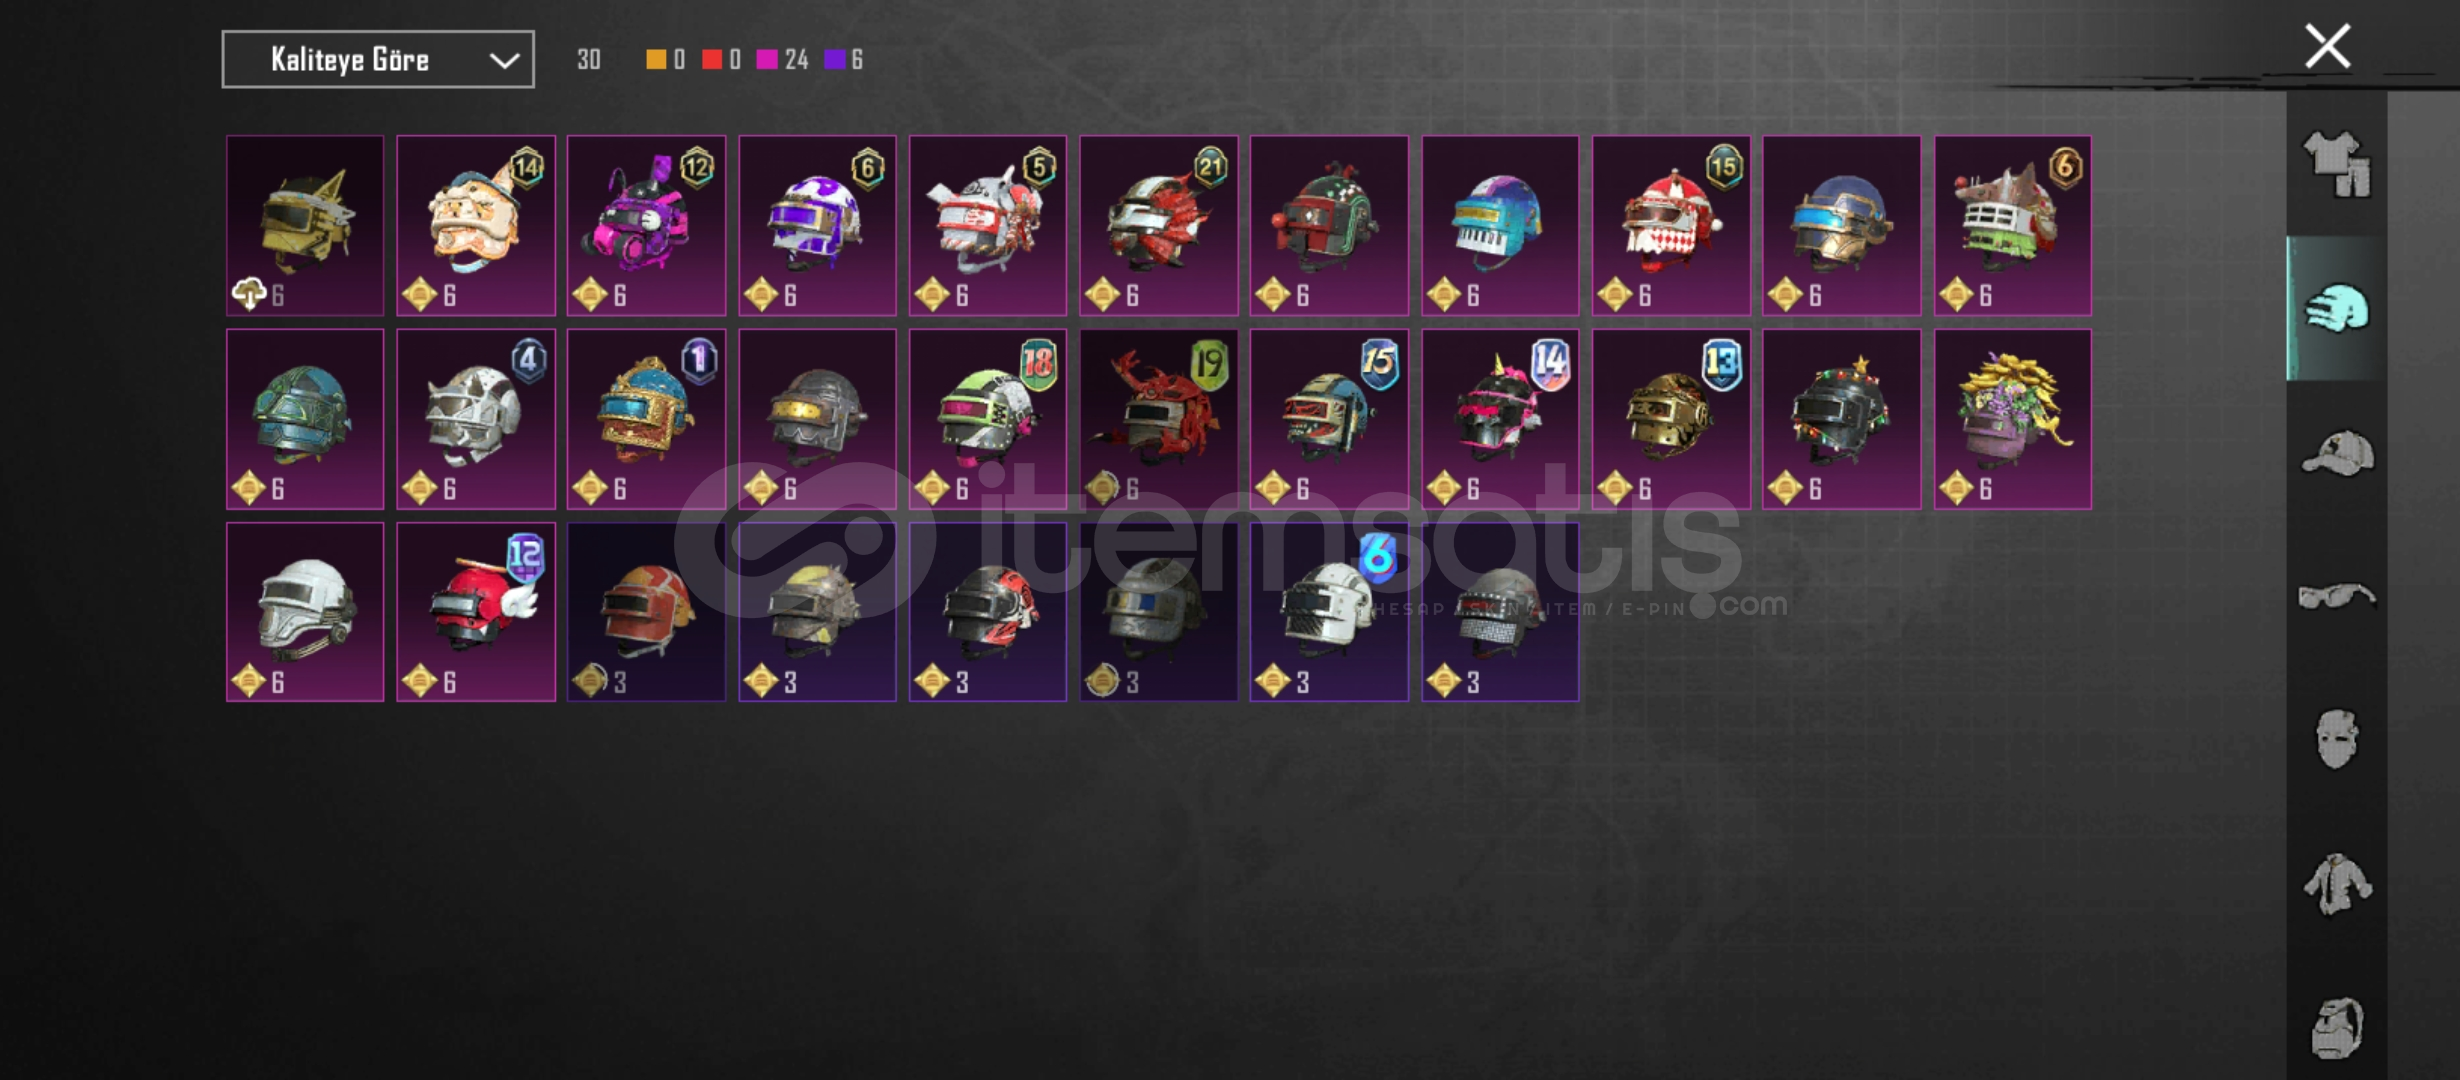Select the red crab helmet badge 19
Image resolution: width=2460 pixels, height=1080 pixels.
tap(1159, 419)
